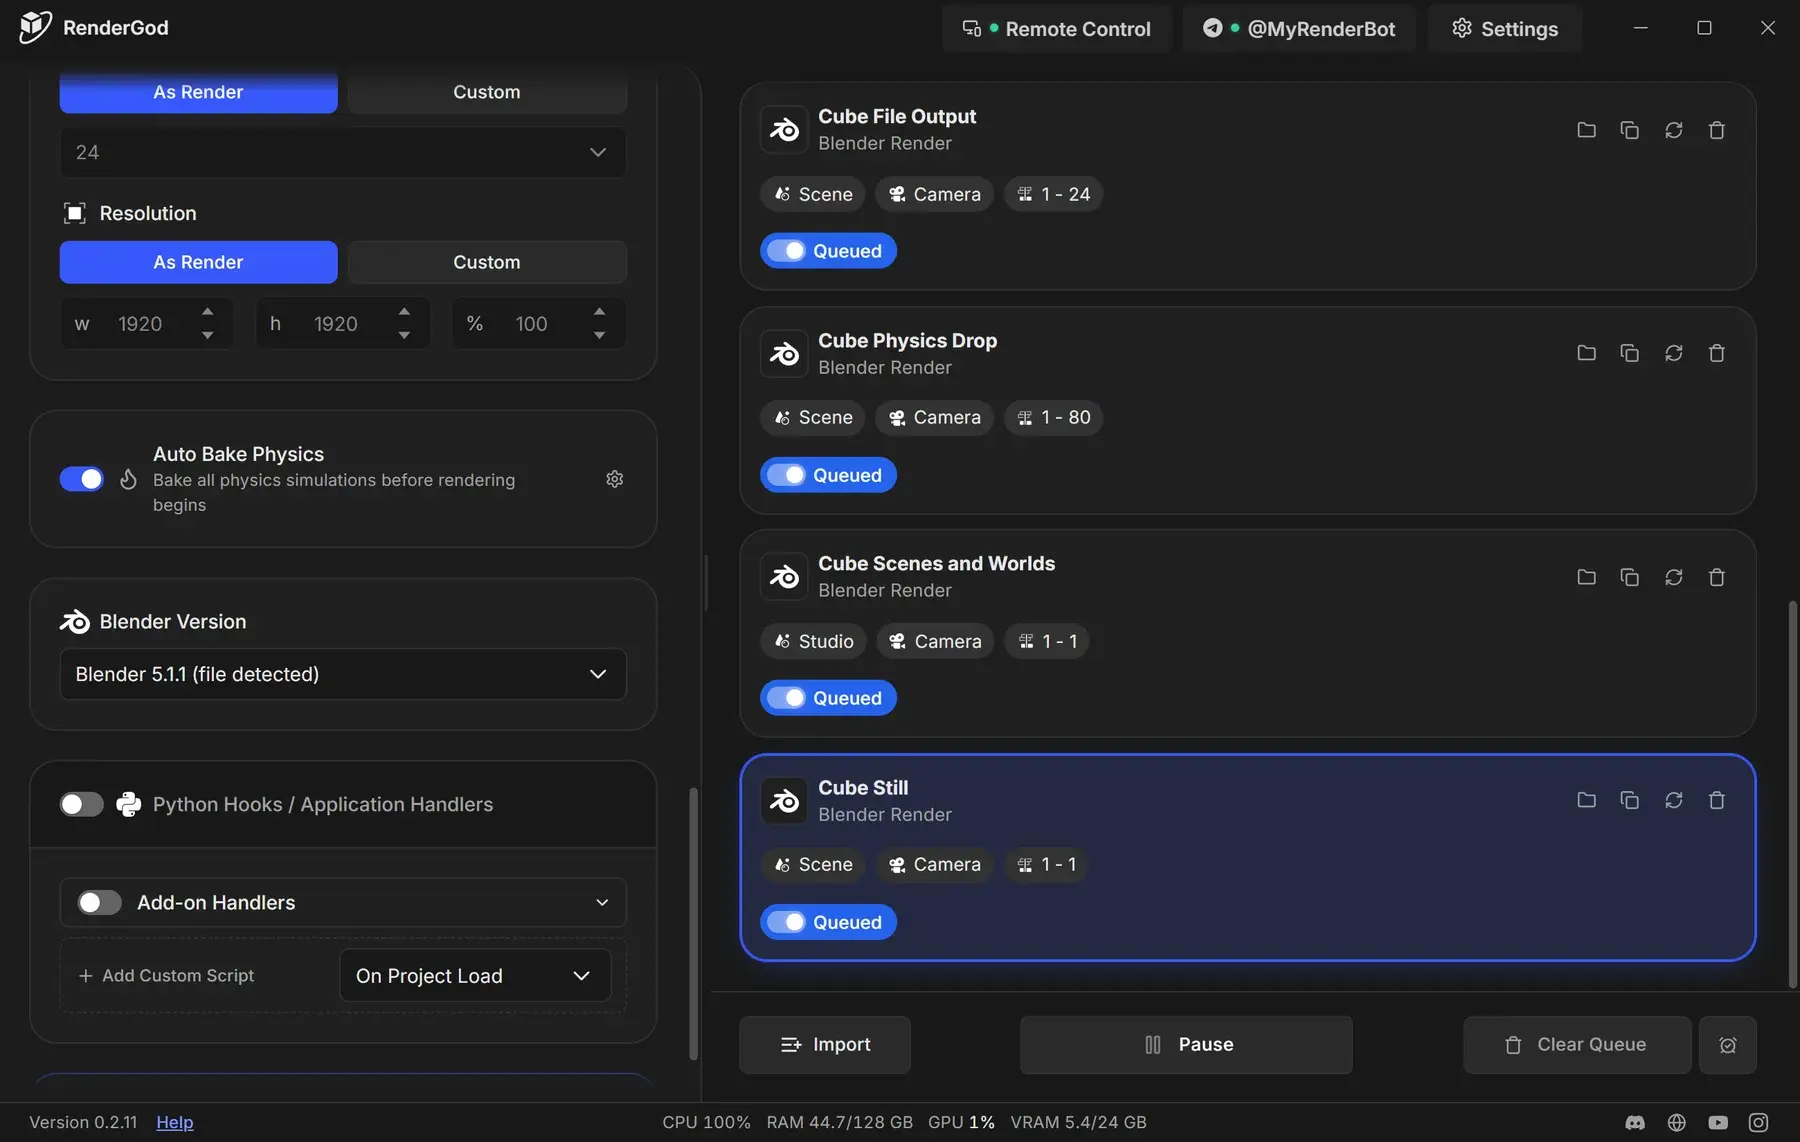Open the Help link
Viewport: 1800px width, 1142px height.
175,1123
